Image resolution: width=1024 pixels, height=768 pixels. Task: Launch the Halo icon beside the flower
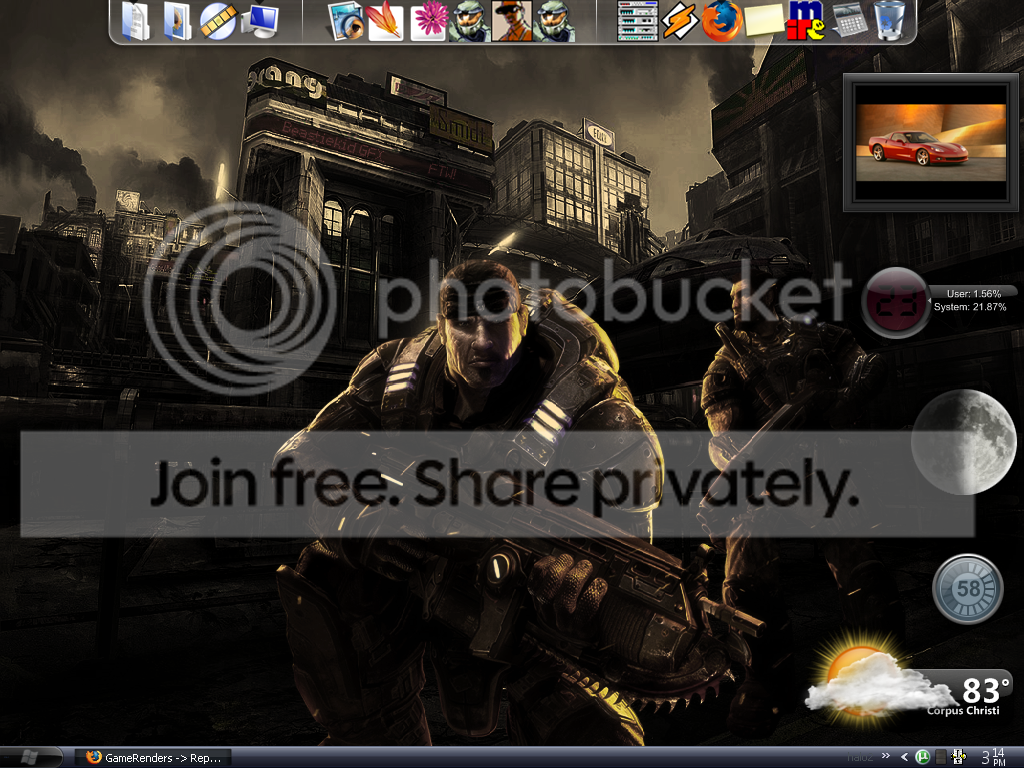470,22
